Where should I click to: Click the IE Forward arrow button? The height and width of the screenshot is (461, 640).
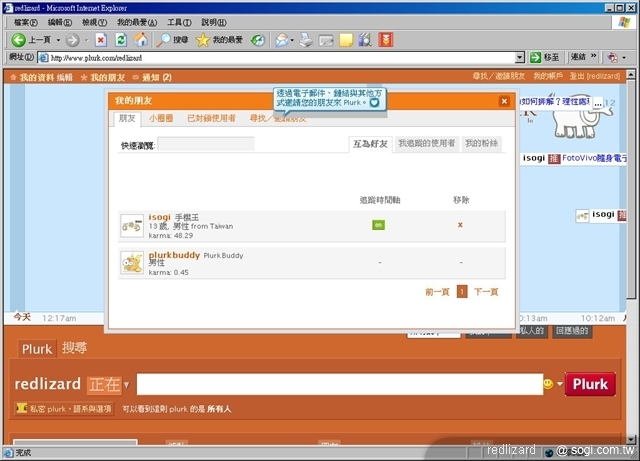tap(73, 40)
